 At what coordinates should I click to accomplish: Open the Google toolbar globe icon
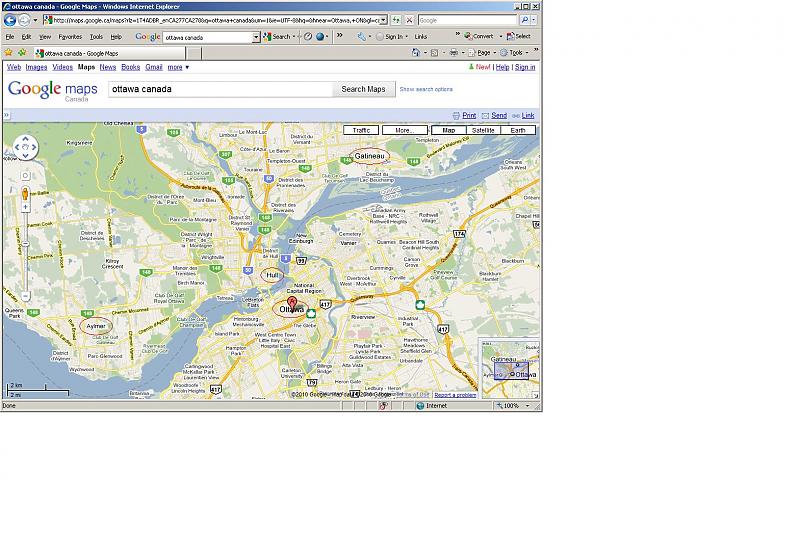(320, 37)
